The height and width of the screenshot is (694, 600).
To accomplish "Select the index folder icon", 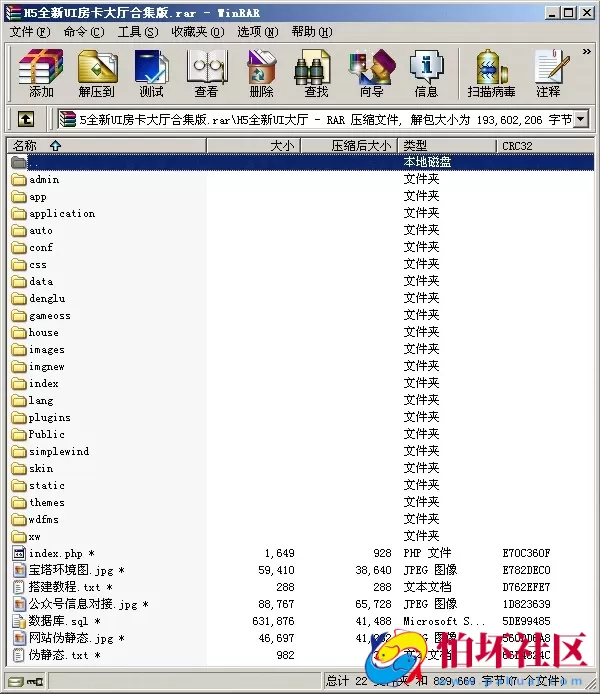I will pyautogui.click(x=19, y=383).
